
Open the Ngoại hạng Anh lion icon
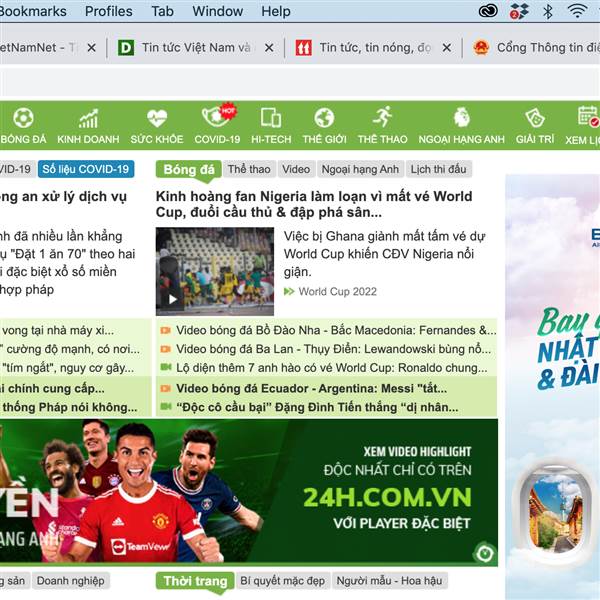coord(461,117)
